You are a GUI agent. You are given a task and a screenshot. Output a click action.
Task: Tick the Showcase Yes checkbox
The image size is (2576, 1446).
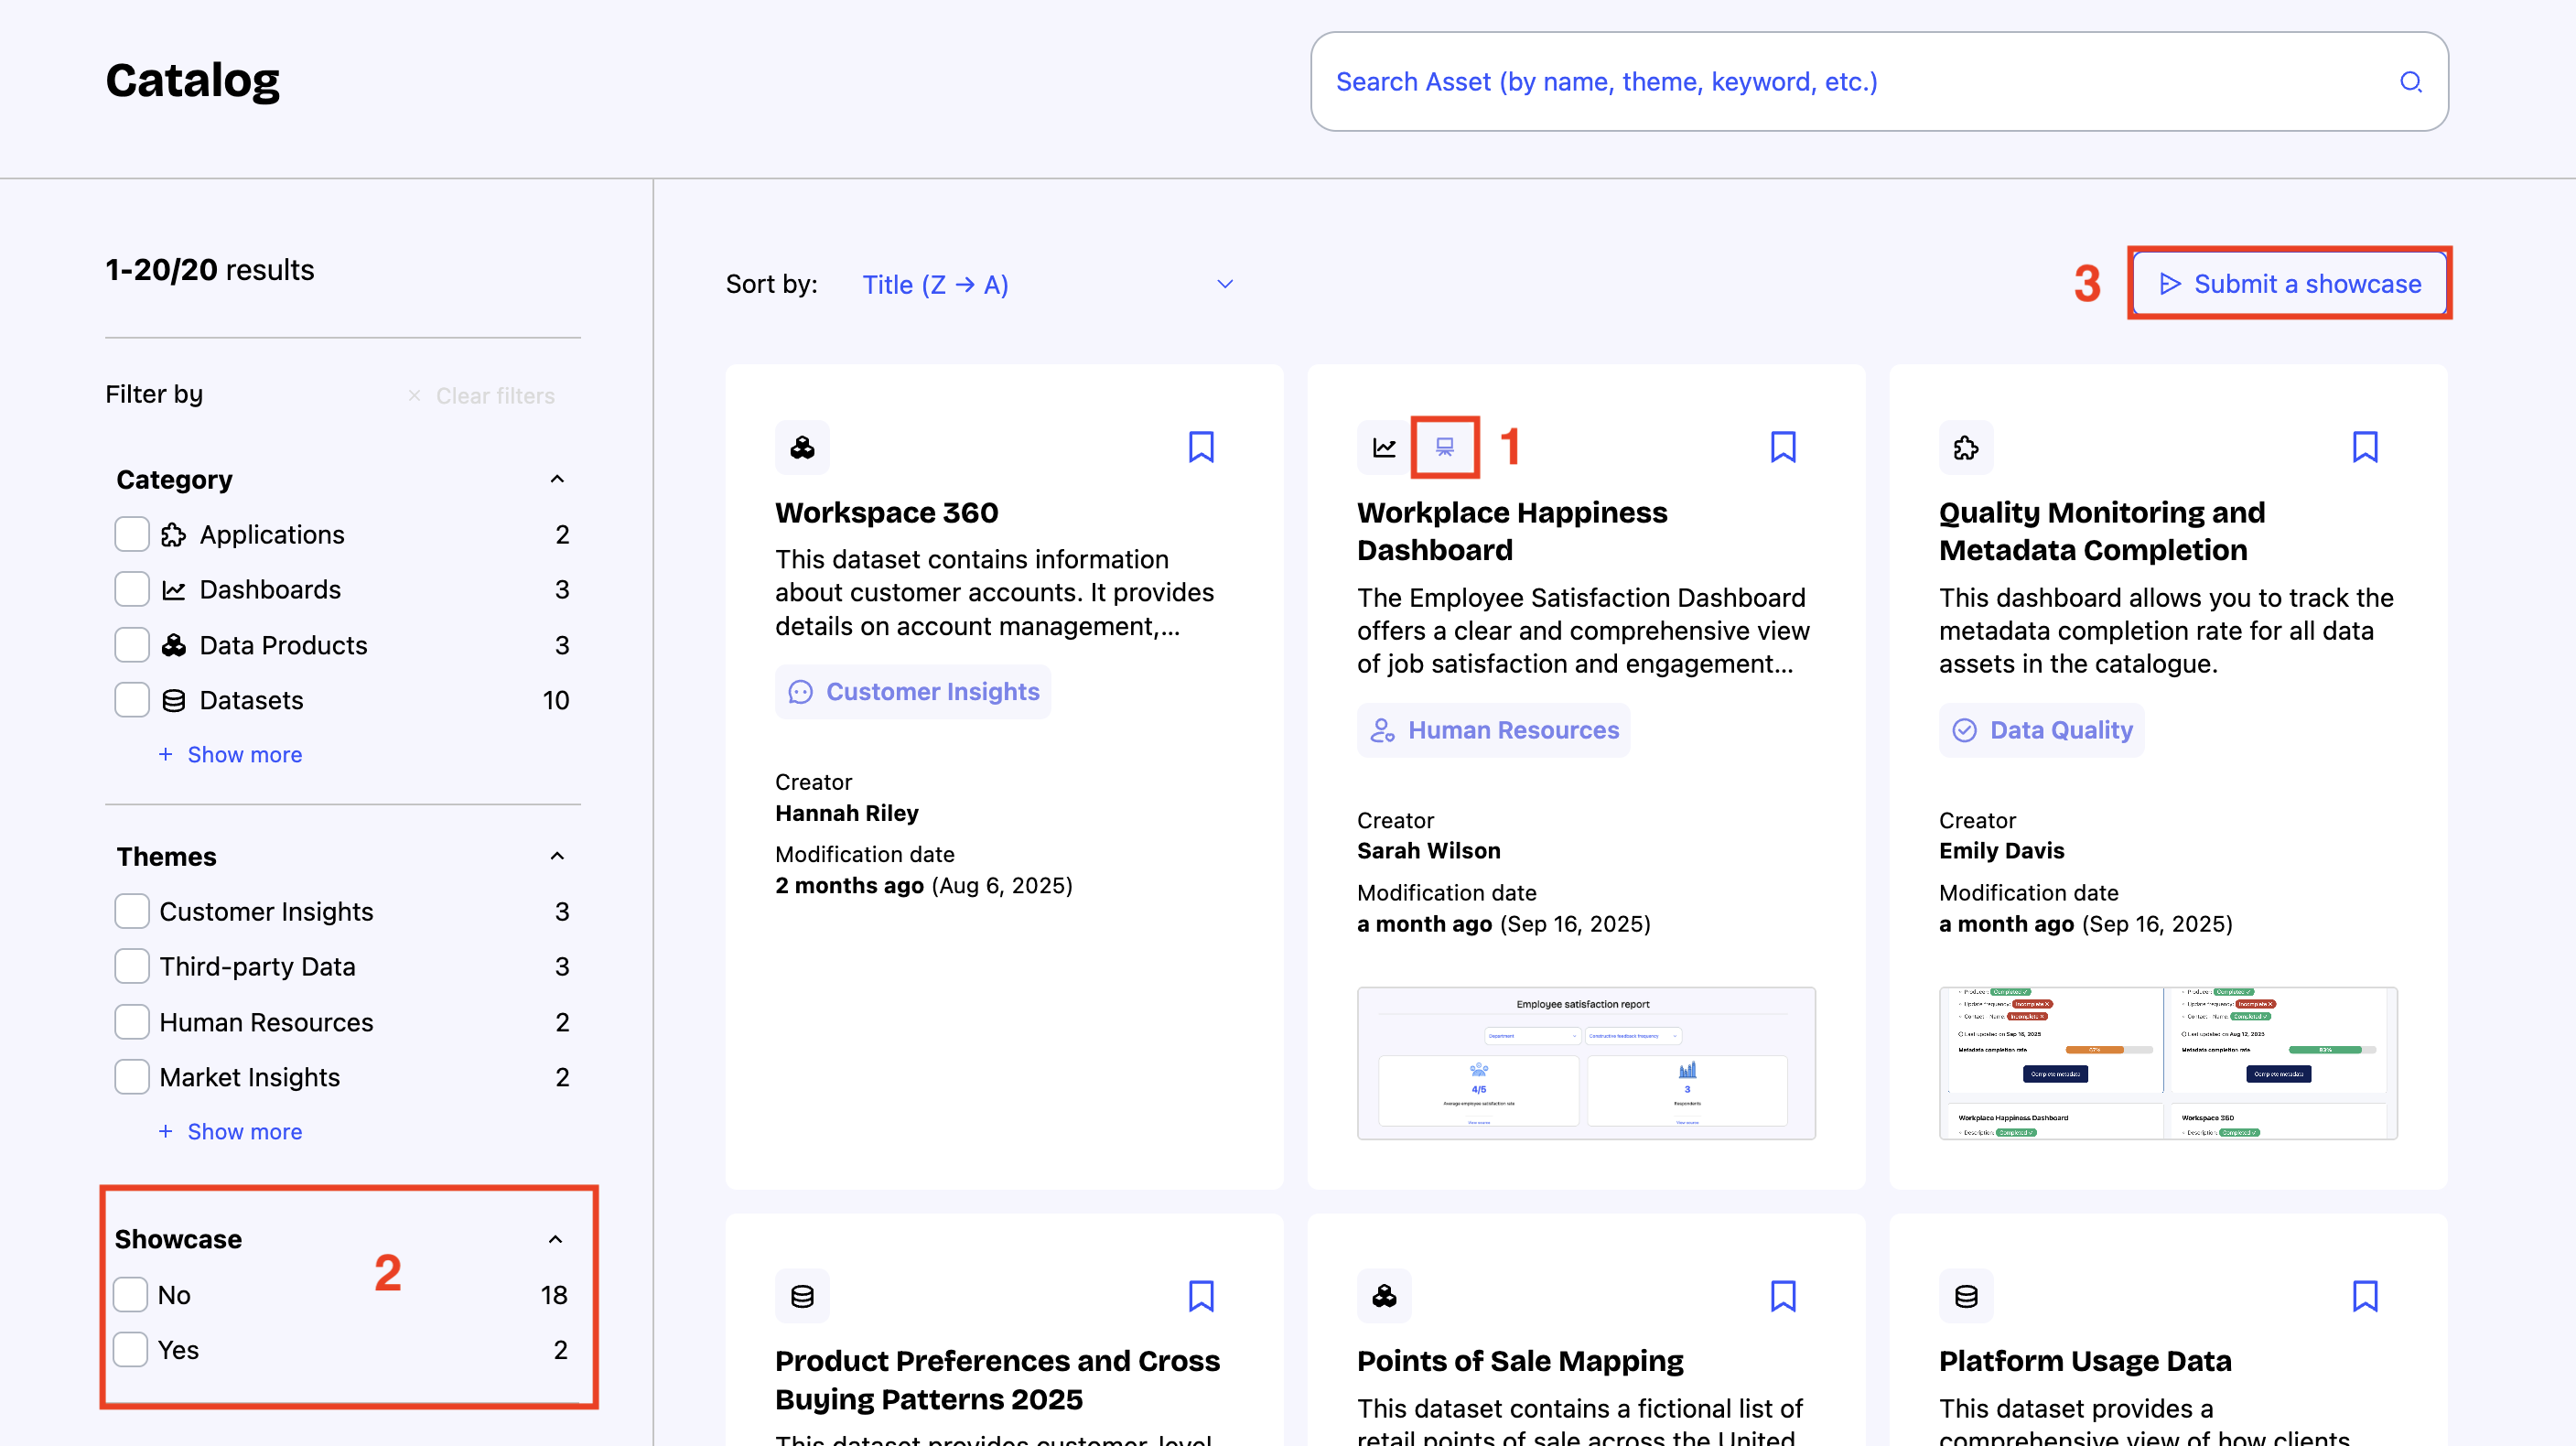coord(131,1350)
